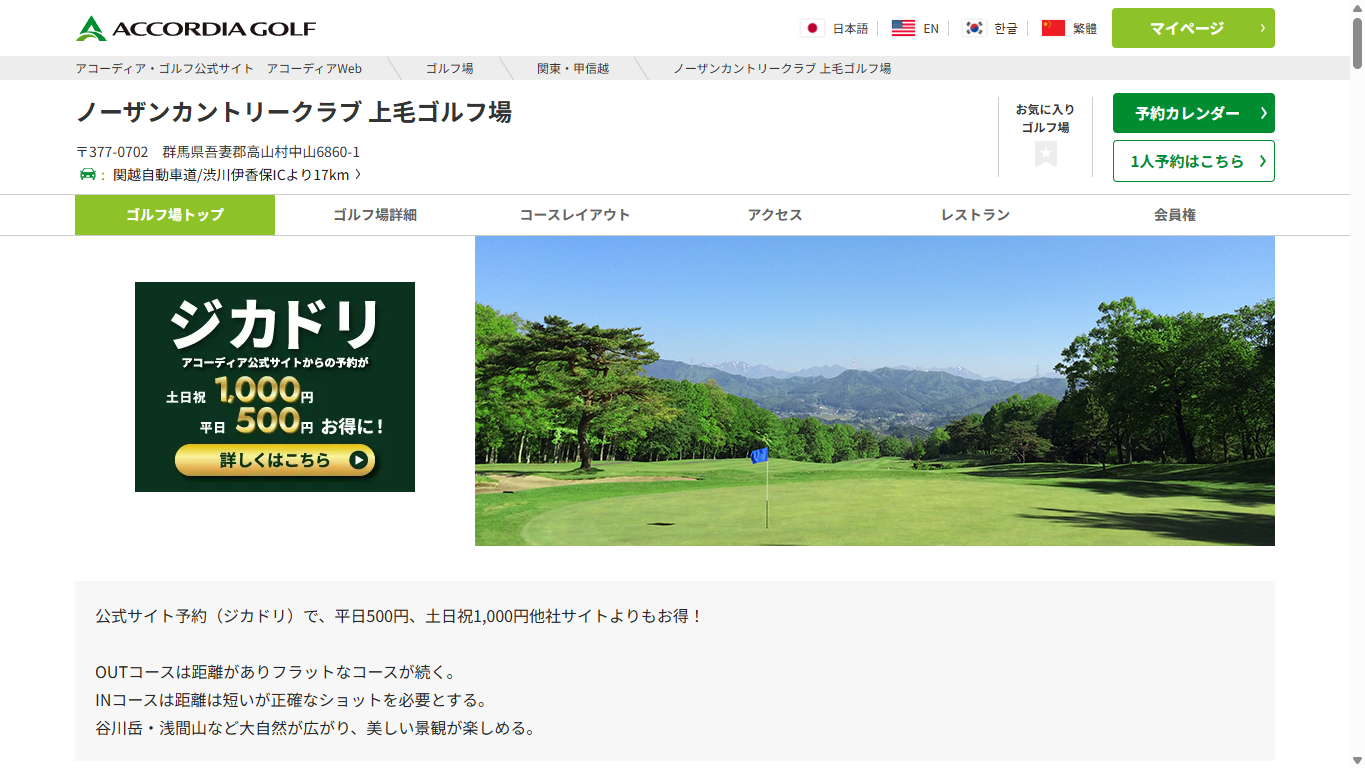Open the 会員権 tab
1365x768 pixels.
[1175, 215]
